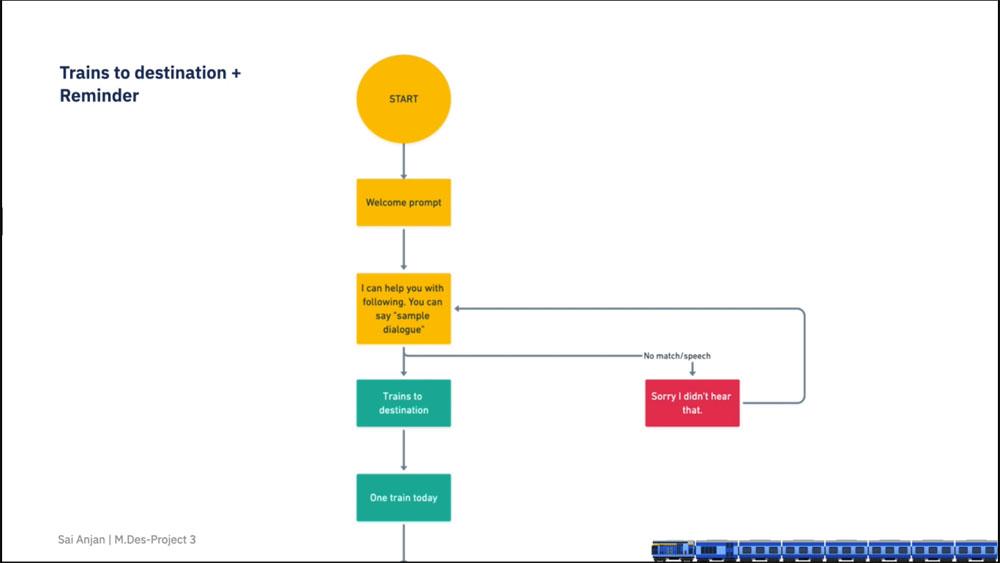1000x563 pixels.
Task: Click the last train coach at the right edge
Action: click(976, 549)
